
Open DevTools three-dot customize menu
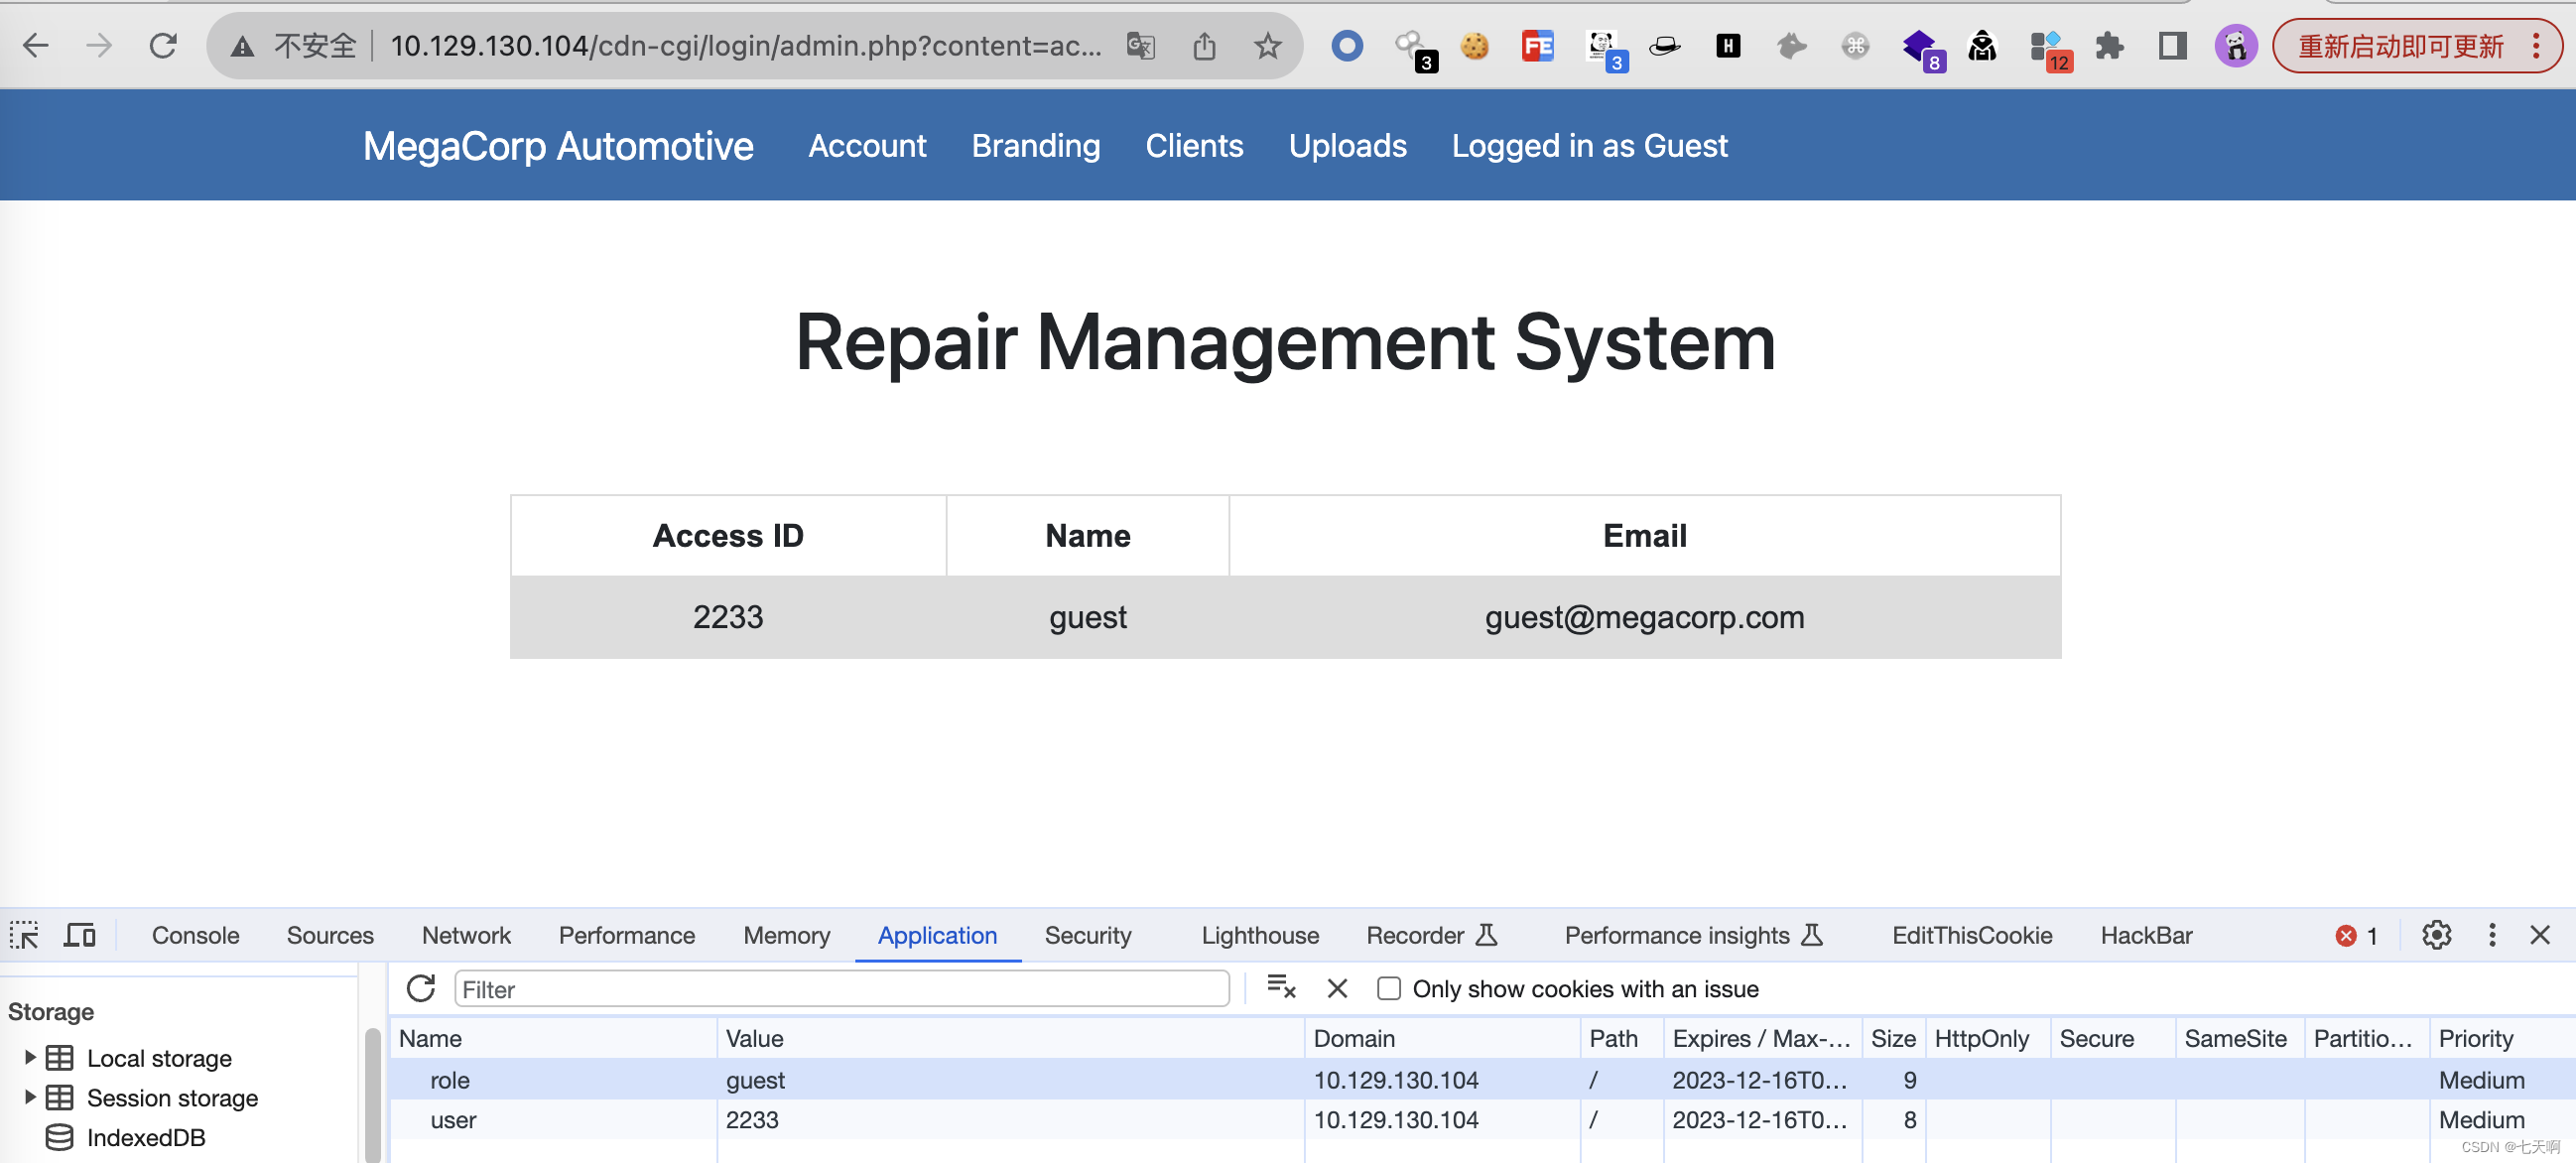coord(2491,935)
